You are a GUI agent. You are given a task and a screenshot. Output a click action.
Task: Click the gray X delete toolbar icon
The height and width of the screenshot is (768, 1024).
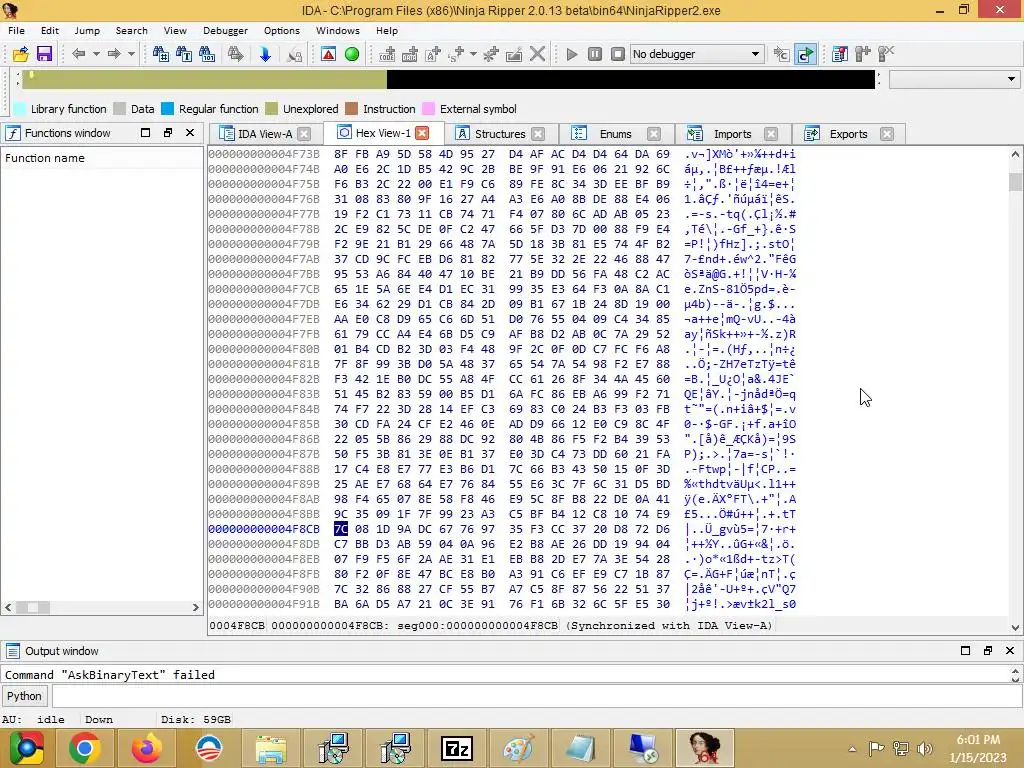point(537,54)
